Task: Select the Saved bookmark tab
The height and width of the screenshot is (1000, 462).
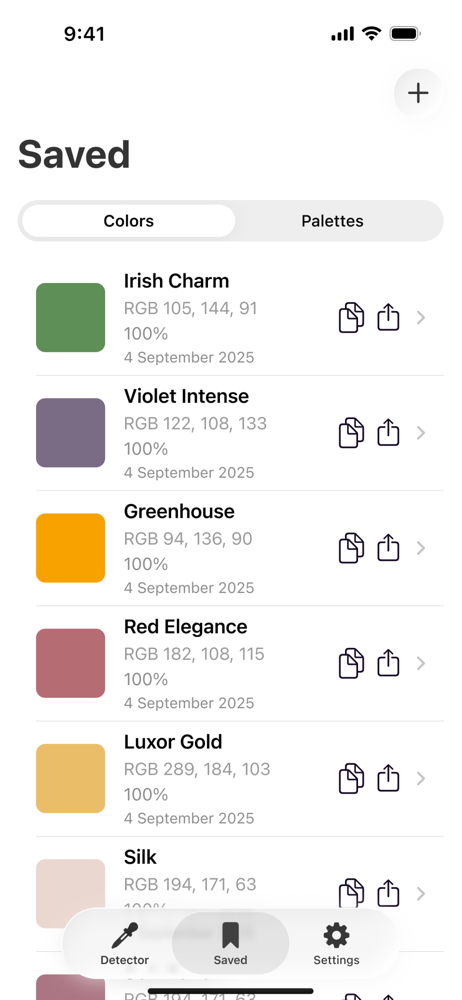Action: click(x=230, y=944)
